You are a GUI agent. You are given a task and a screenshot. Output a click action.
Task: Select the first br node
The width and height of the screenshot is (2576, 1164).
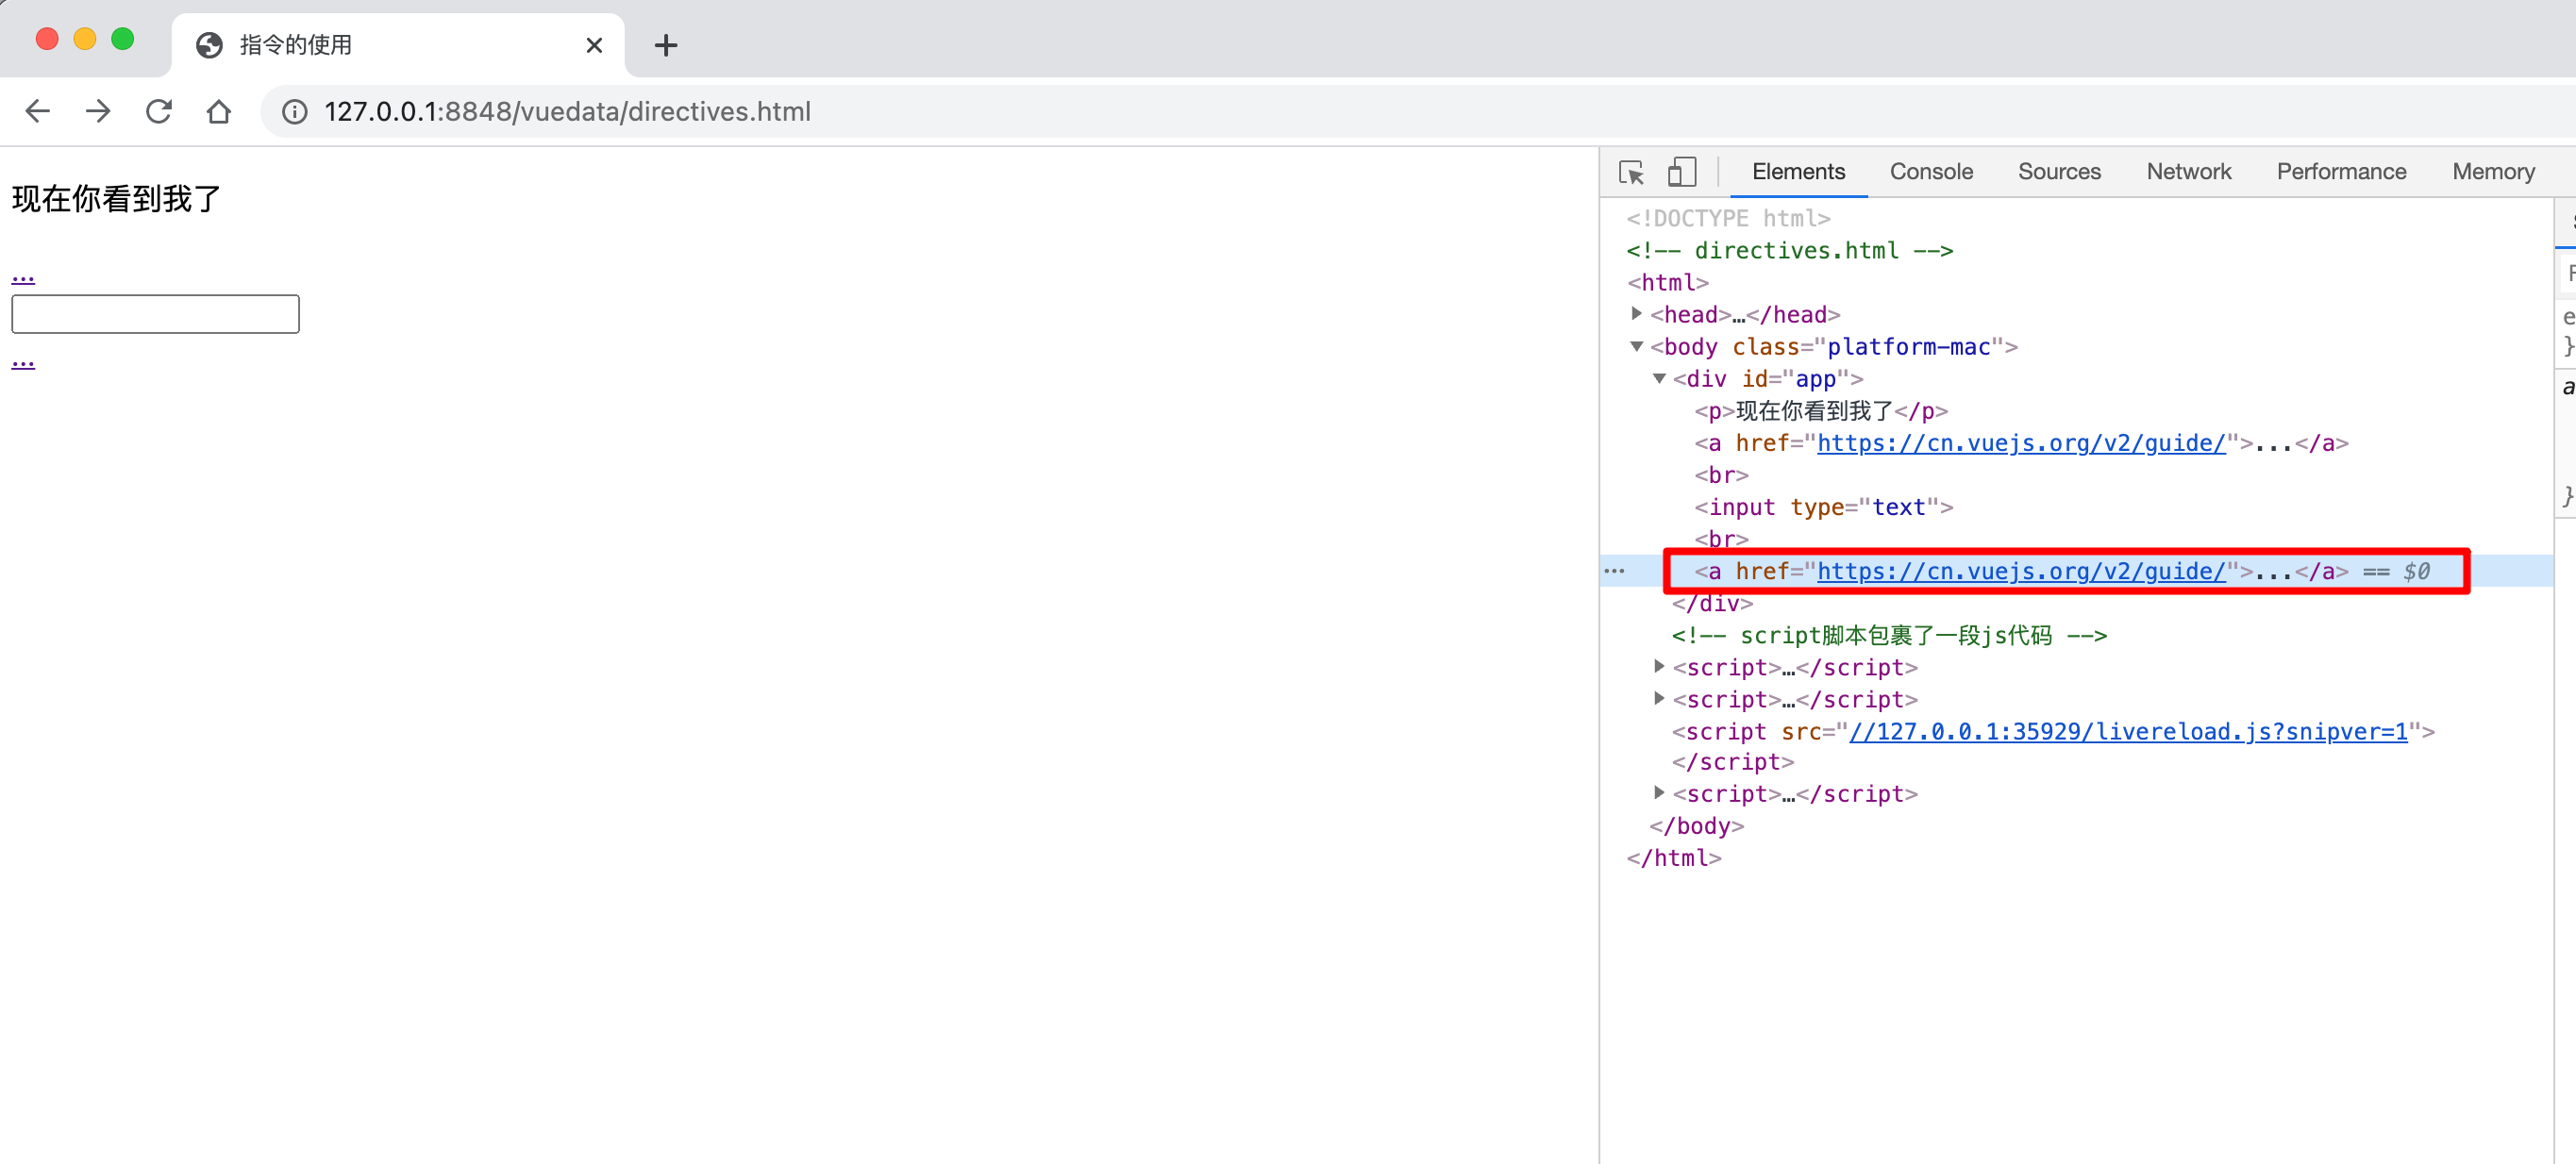[x=1721, y=475]
